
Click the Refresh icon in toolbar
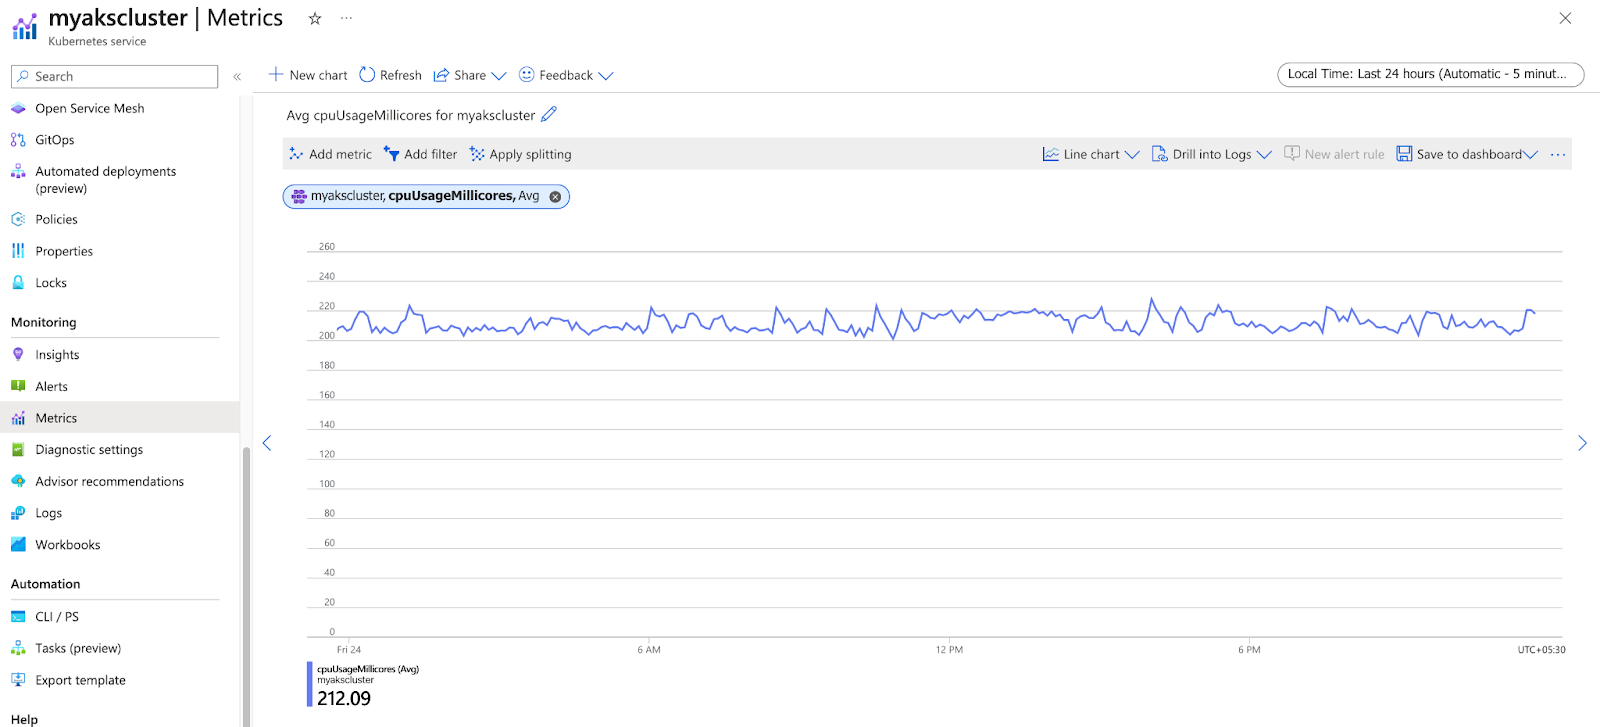click(367, 75)
